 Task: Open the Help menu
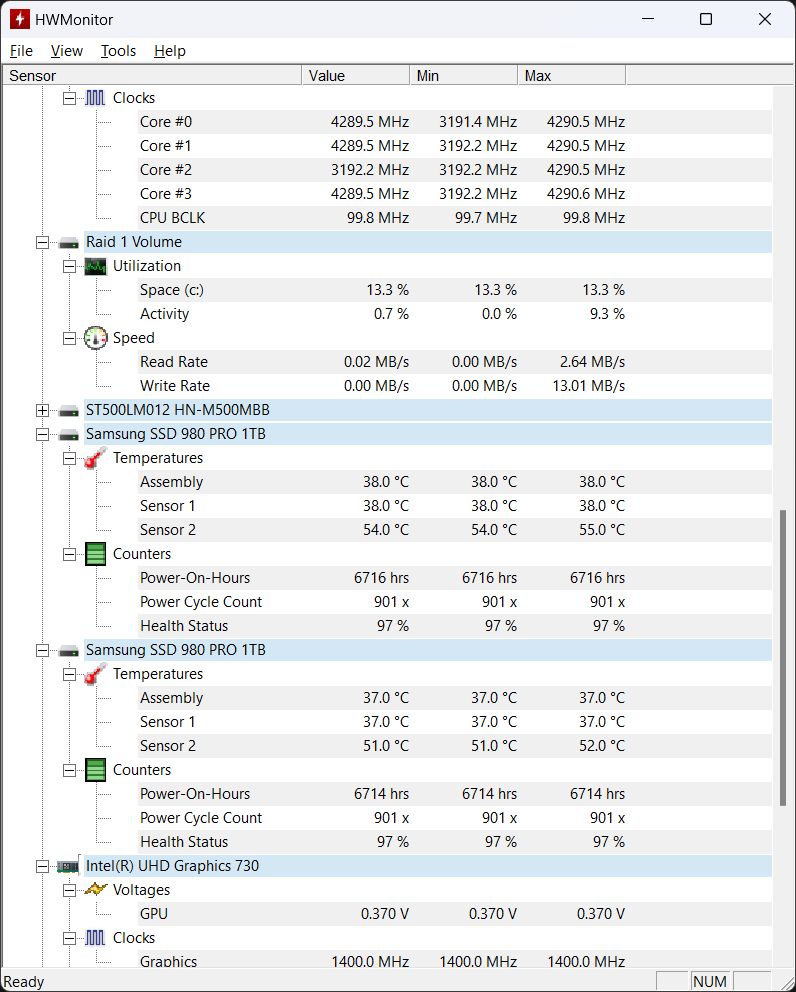click(x=170, y=51)
